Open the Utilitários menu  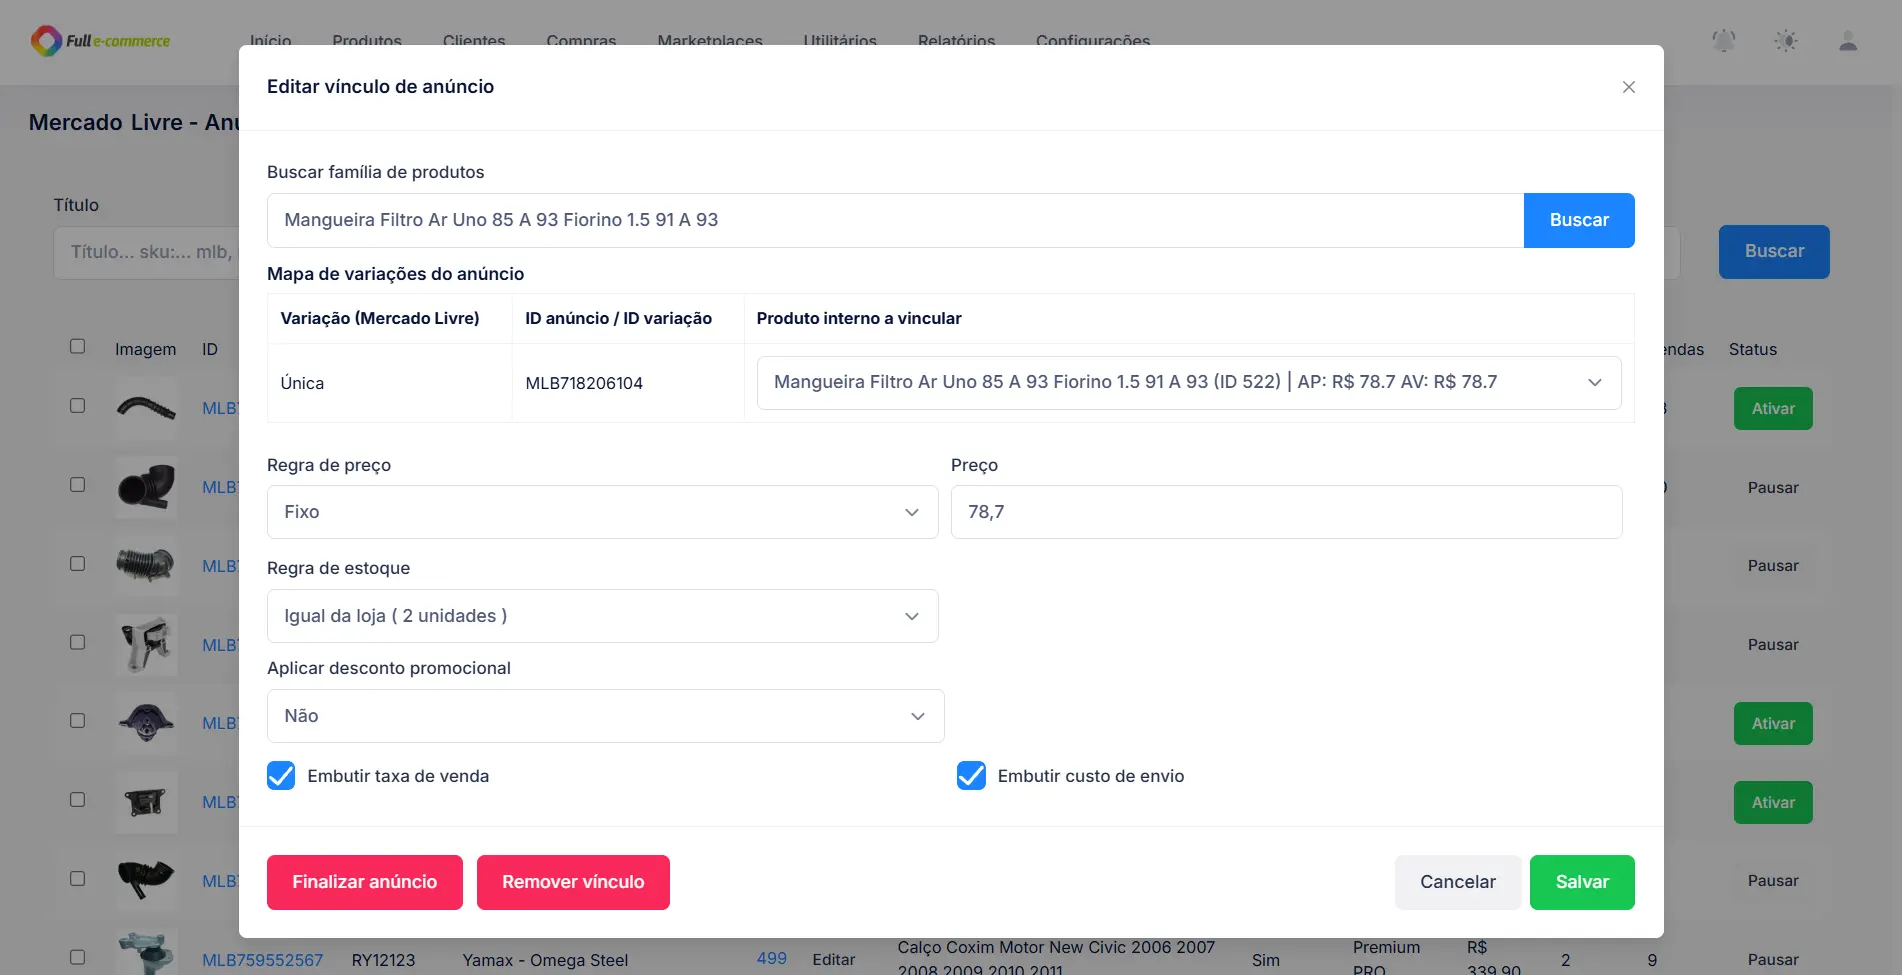click(x=840, y=41)
